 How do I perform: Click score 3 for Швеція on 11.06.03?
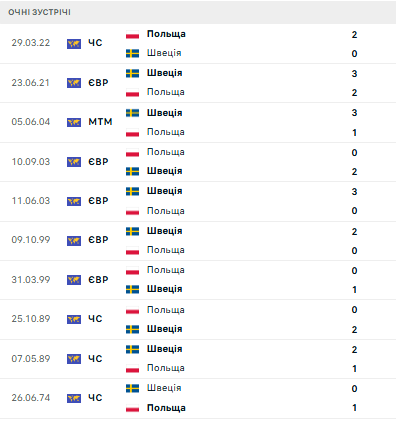click(x=354, y=192)
